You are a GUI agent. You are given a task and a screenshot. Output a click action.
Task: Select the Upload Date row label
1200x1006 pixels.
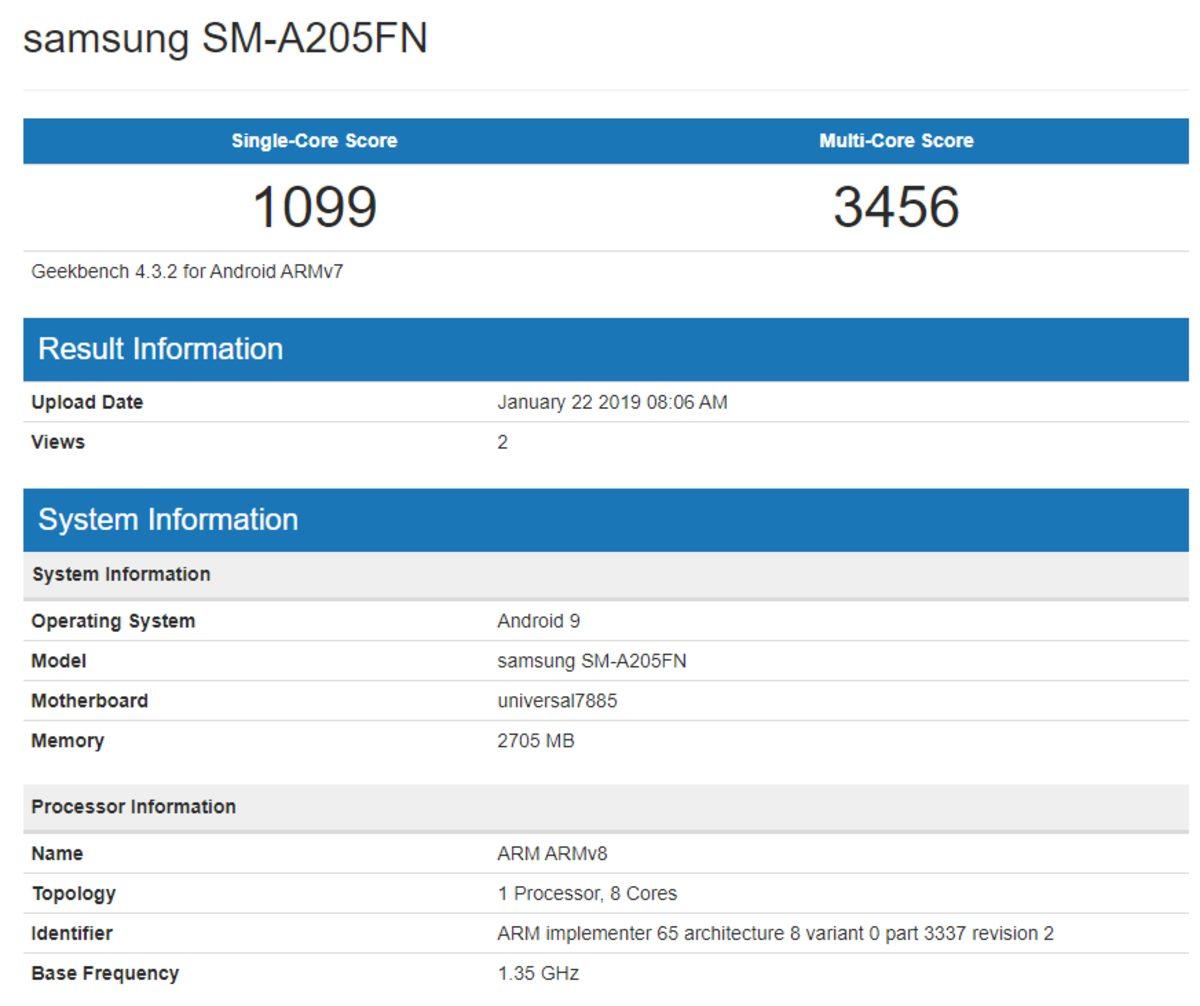[x=90, y=402]
